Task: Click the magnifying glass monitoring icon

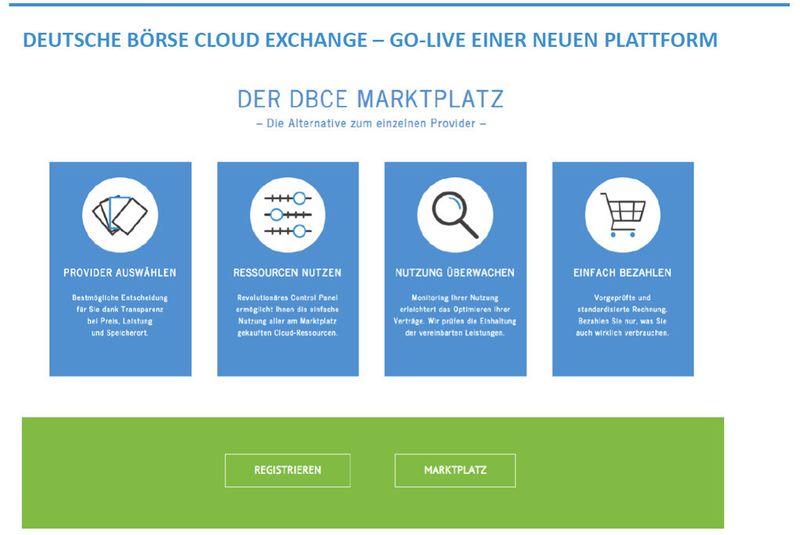Action: tap(455, 215)
